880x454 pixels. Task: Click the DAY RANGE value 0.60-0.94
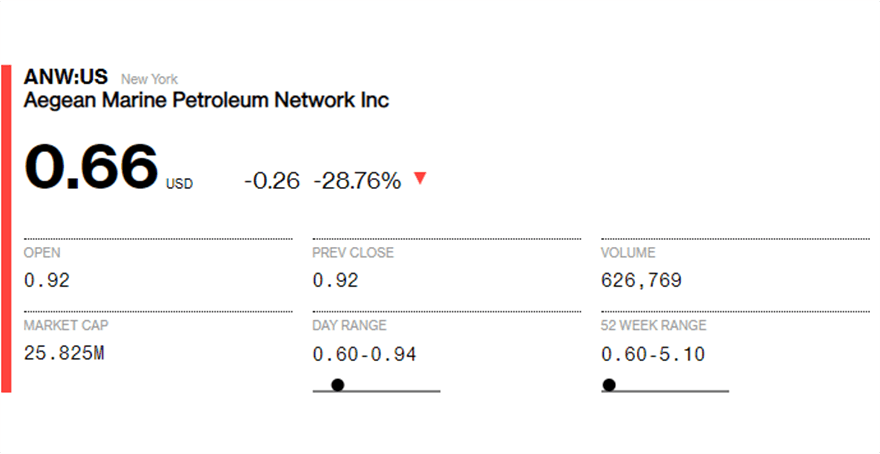click(x=364, y=354)
